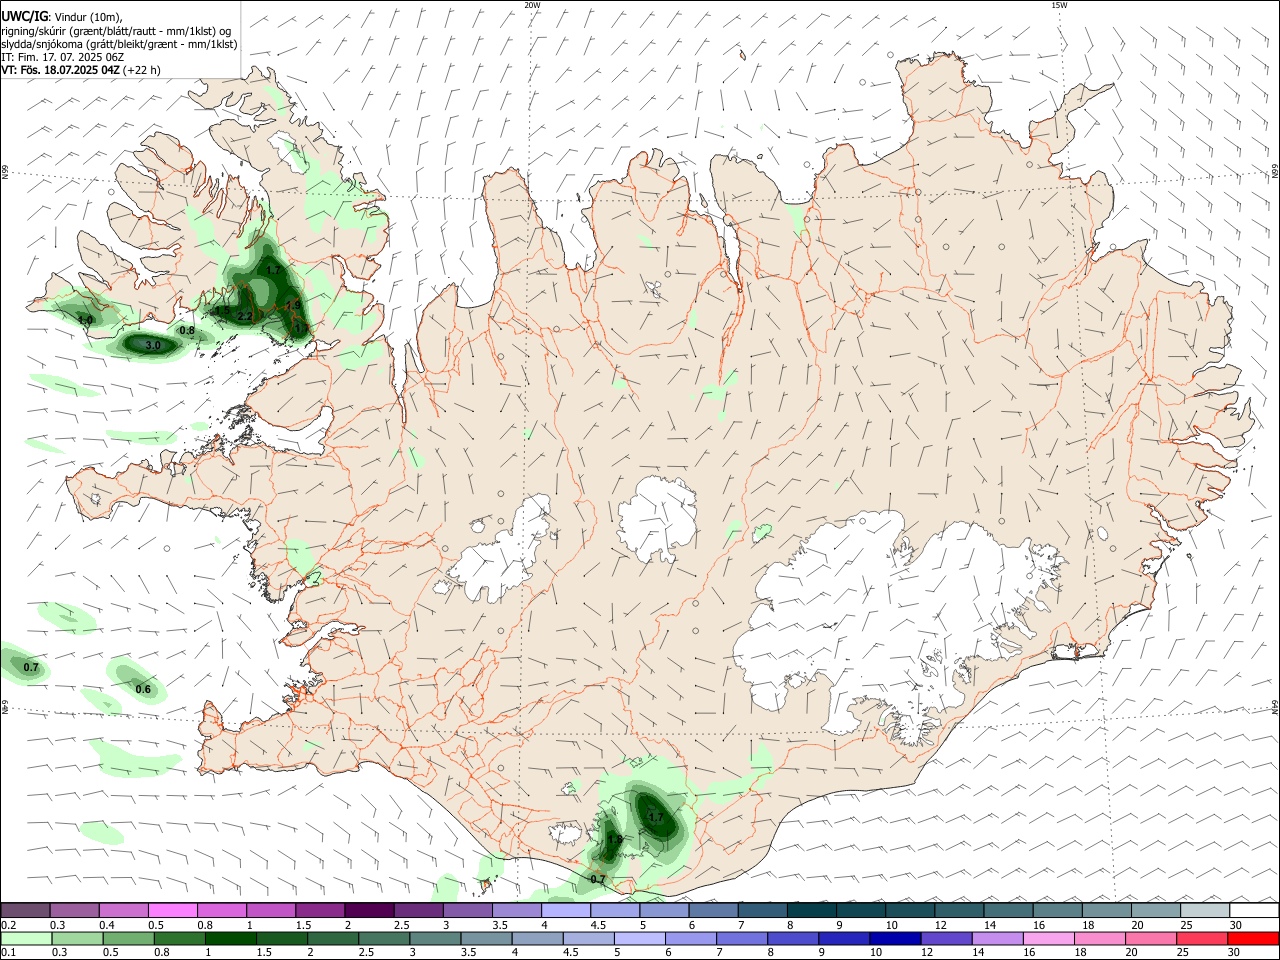Click the light green 0.1 rain legend swatch
The image size is (1280, 960).
pos(25,938)
